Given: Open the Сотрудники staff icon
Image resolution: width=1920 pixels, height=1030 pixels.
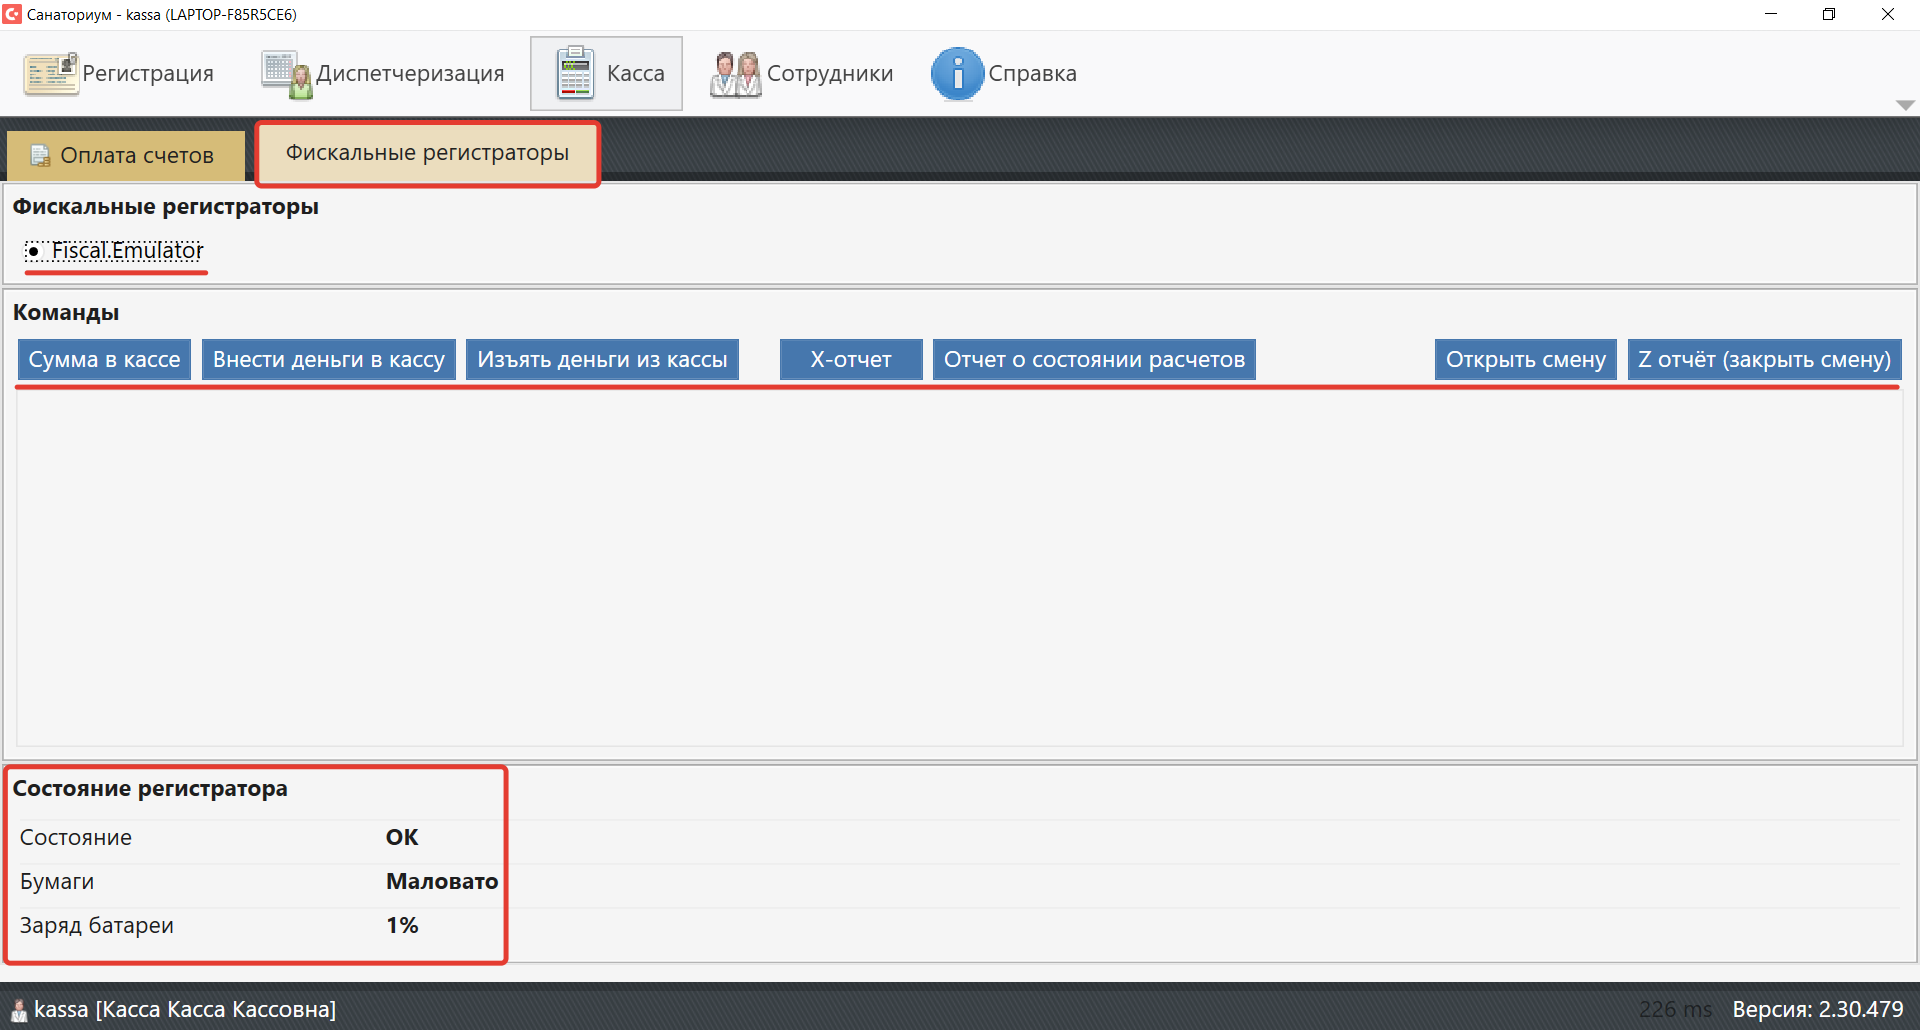Looking at the screenshot, I should tap(735, 75).
